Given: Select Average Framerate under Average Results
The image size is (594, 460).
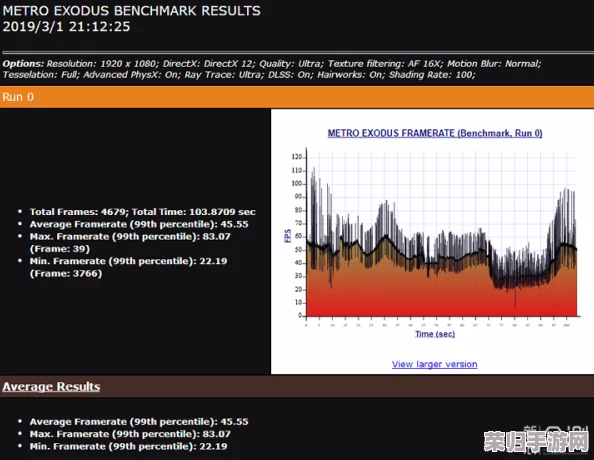Looking at the screenshot, I should pos(139,422).
